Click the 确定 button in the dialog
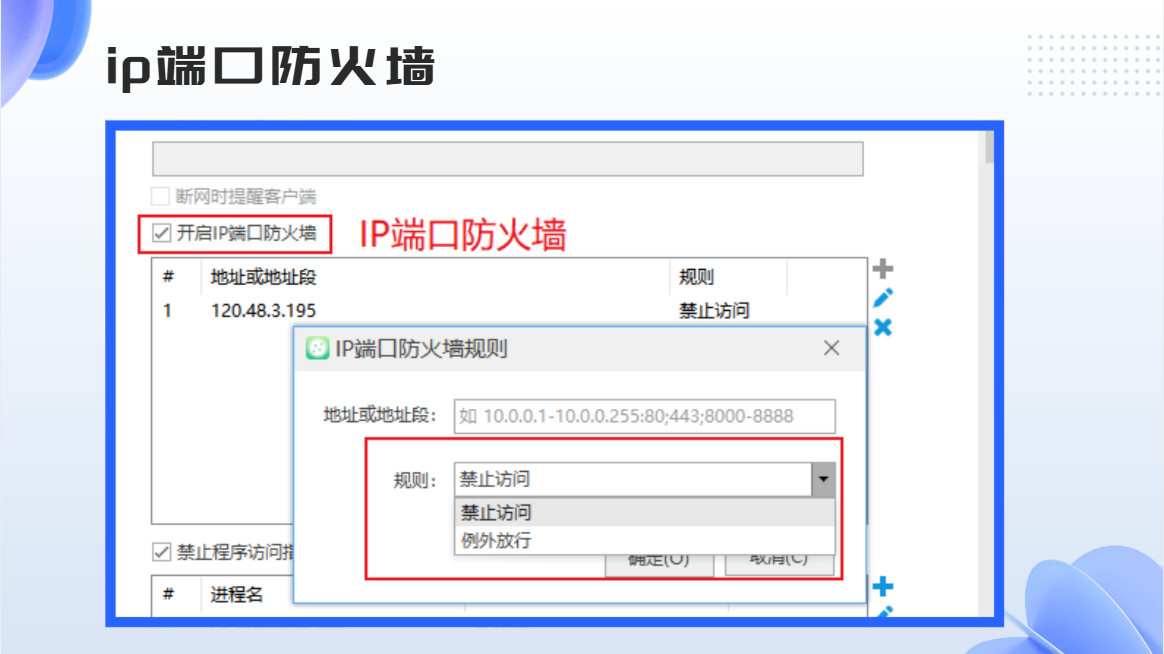Image resolution: width=1164 pixels, height=654 pixels. tap(659, 562)
